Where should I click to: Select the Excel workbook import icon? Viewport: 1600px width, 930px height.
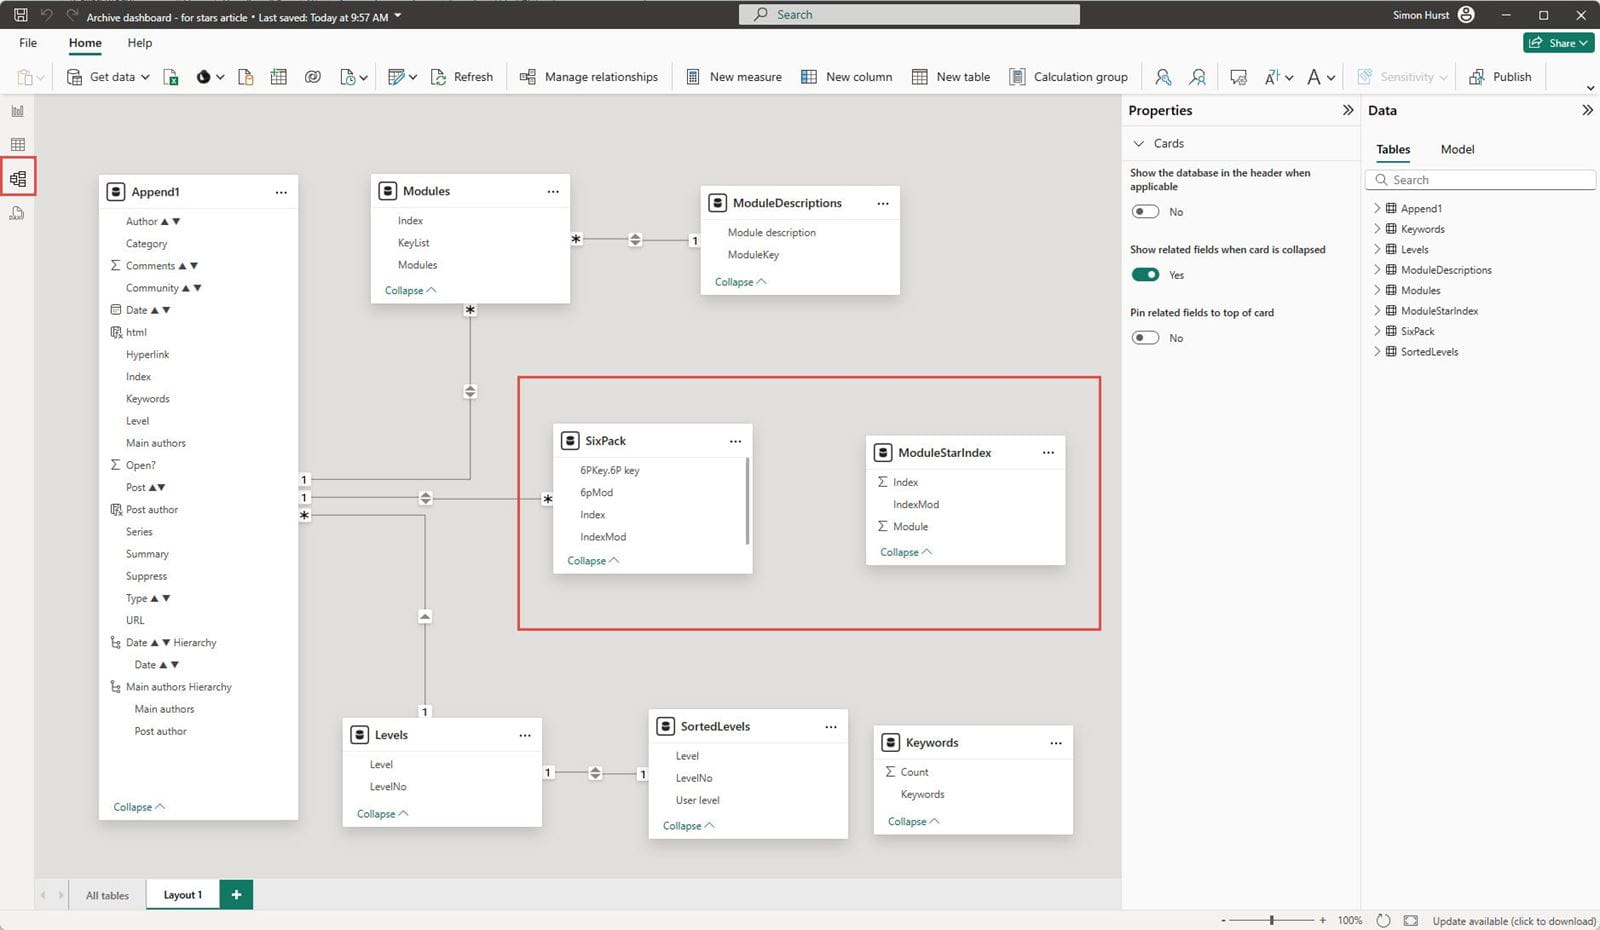[171, 77]
